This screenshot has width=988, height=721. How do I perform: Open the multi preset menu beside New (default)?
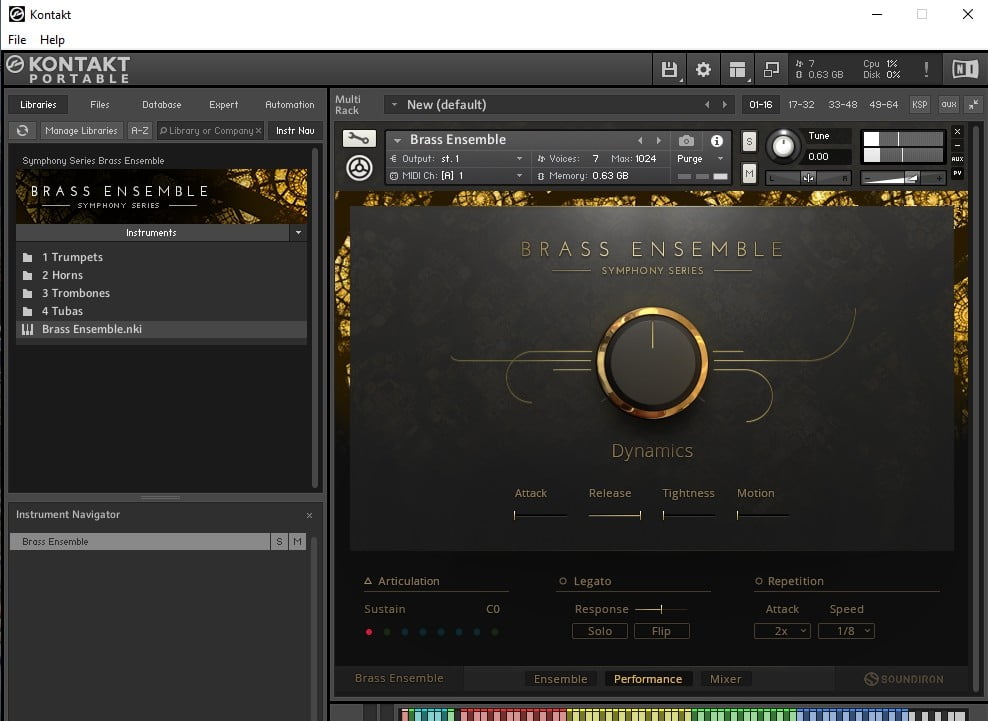click(394, 105)
